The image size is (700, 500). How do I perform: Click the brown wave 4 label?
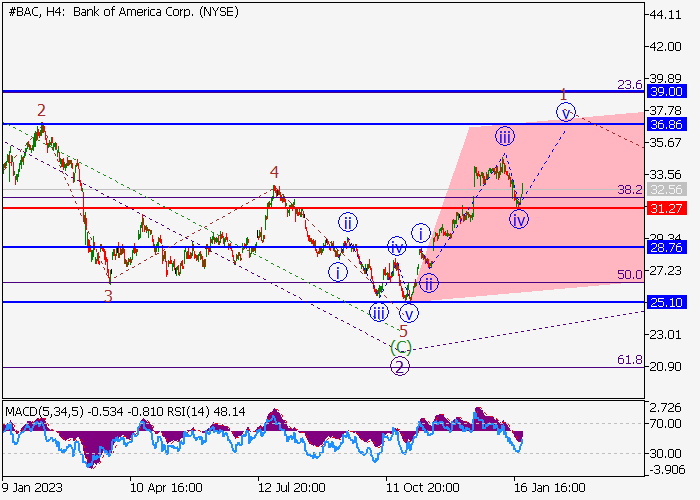(x=274, y=172)
